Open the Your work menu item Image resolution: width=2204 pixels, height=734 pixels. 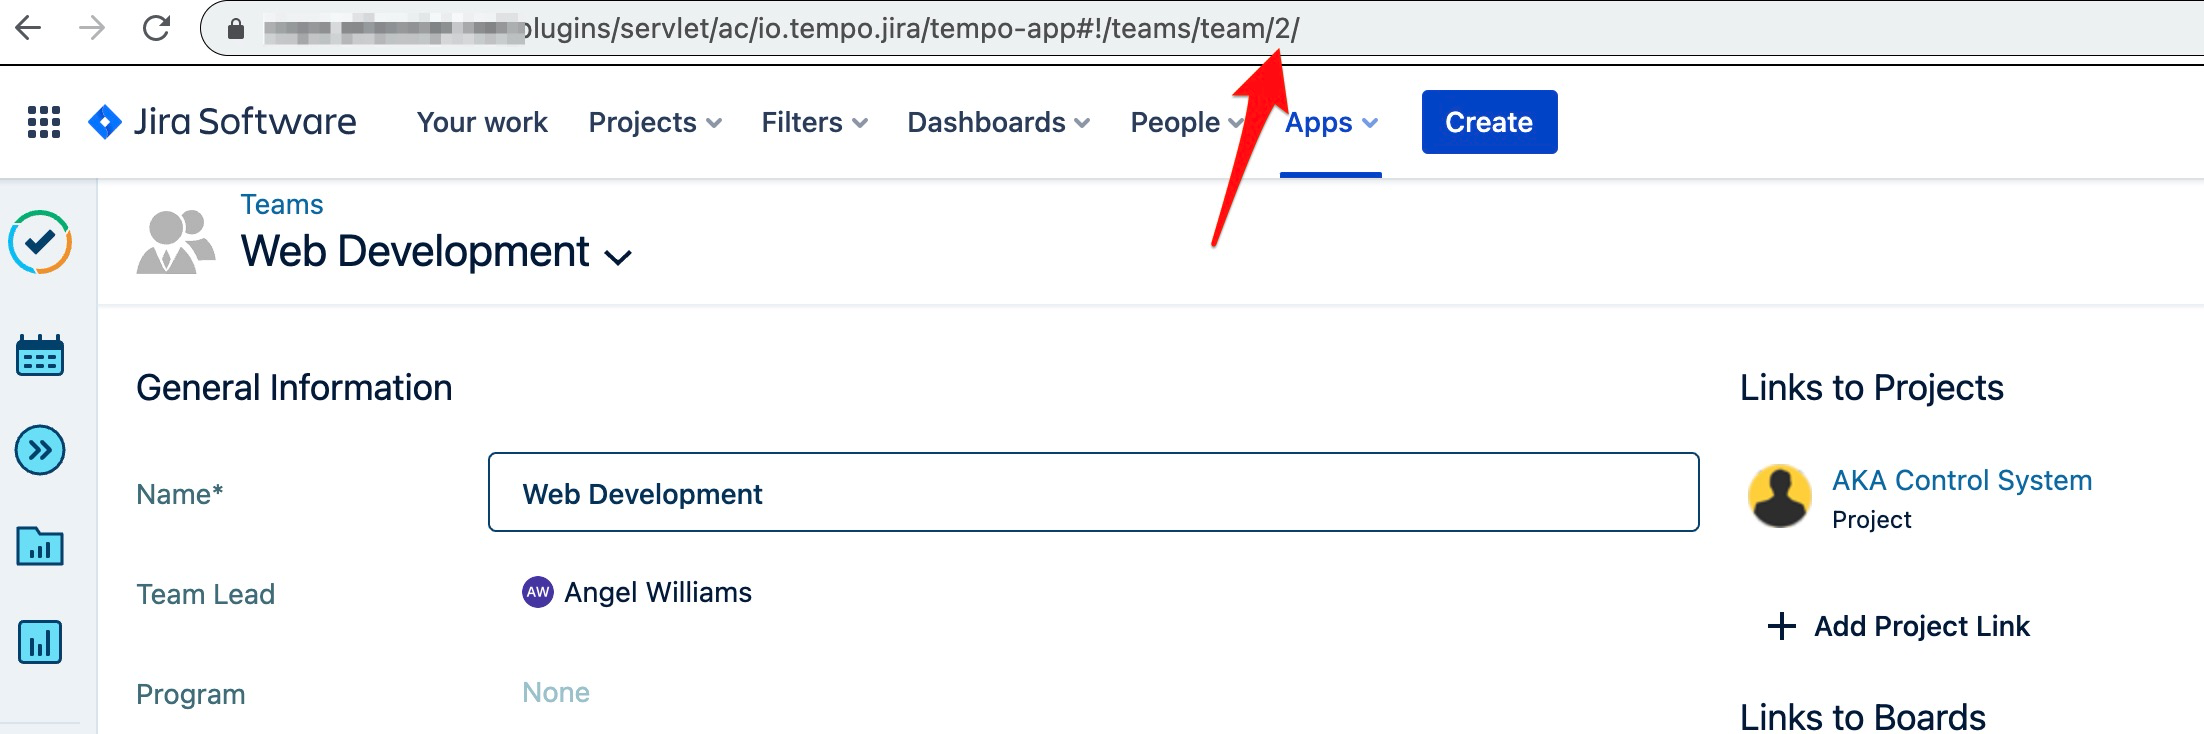[x=482, y=122]
